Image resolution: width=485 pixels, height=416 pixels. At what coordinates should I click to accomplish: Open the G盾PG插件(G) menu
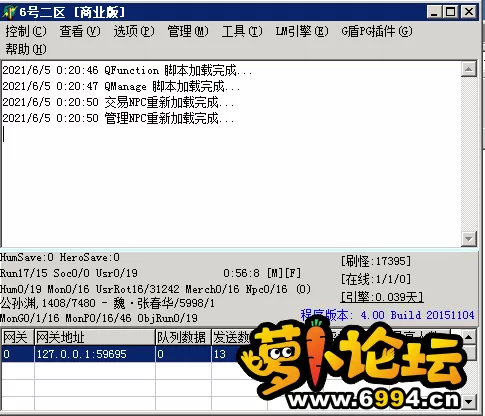click(x=377, y=32)
